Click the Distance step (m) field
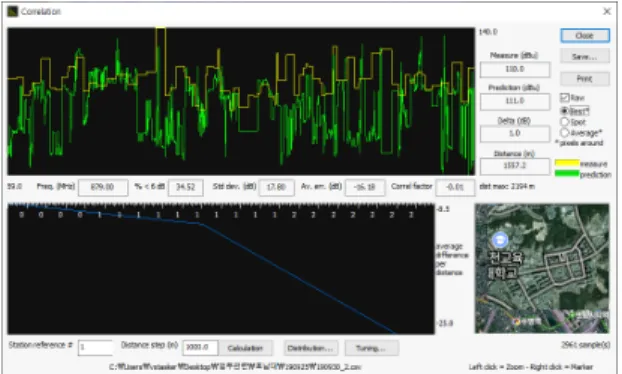622x374 pixels. [200, 348]
